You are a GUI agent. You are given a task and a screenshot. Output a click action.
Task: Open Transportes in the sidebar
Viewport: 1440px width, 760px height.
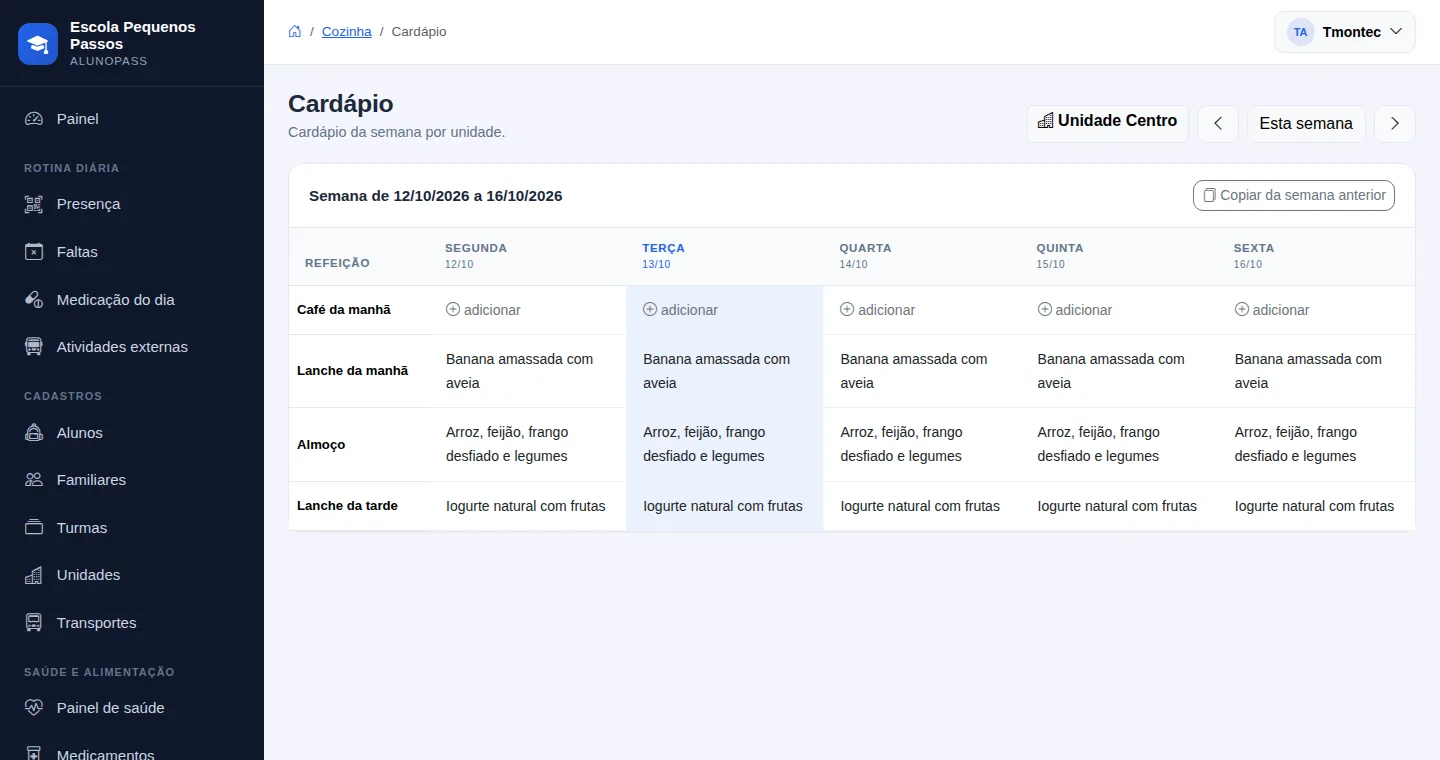click(x=132, y=623)
